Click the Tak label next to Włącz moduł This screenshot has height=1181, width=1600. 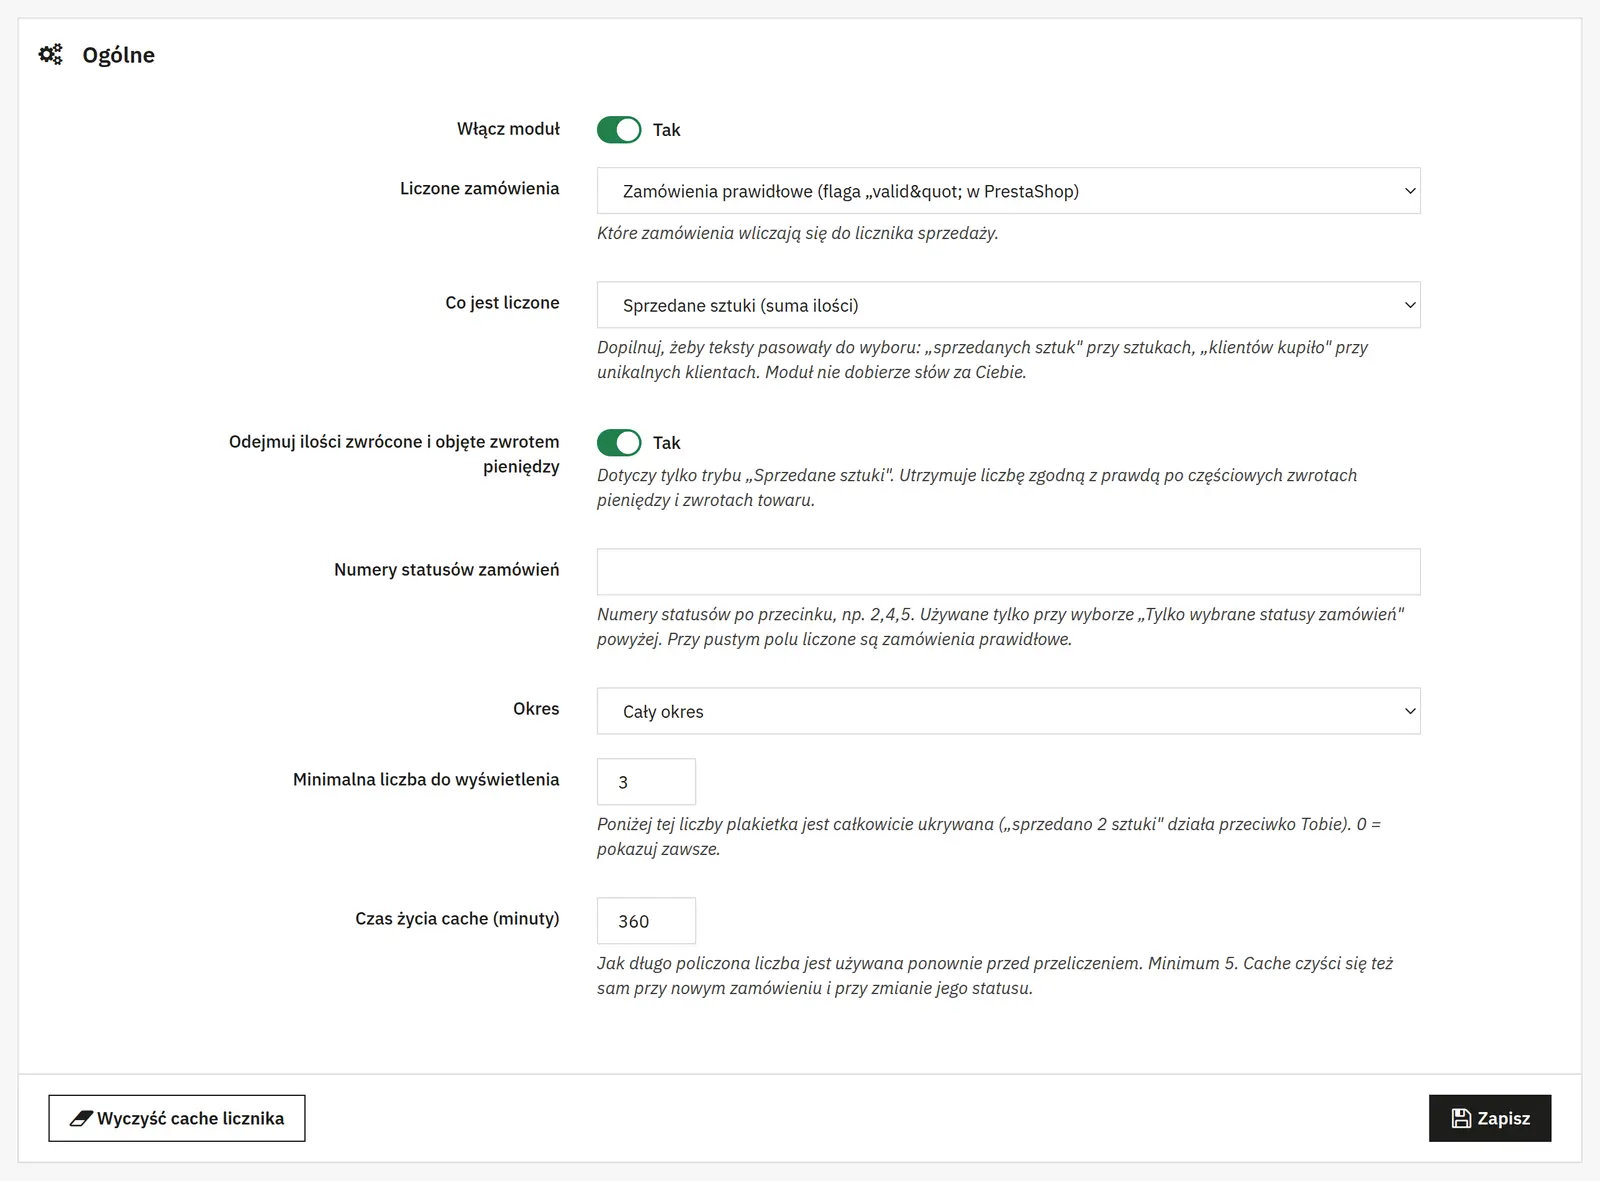(666, 130)
